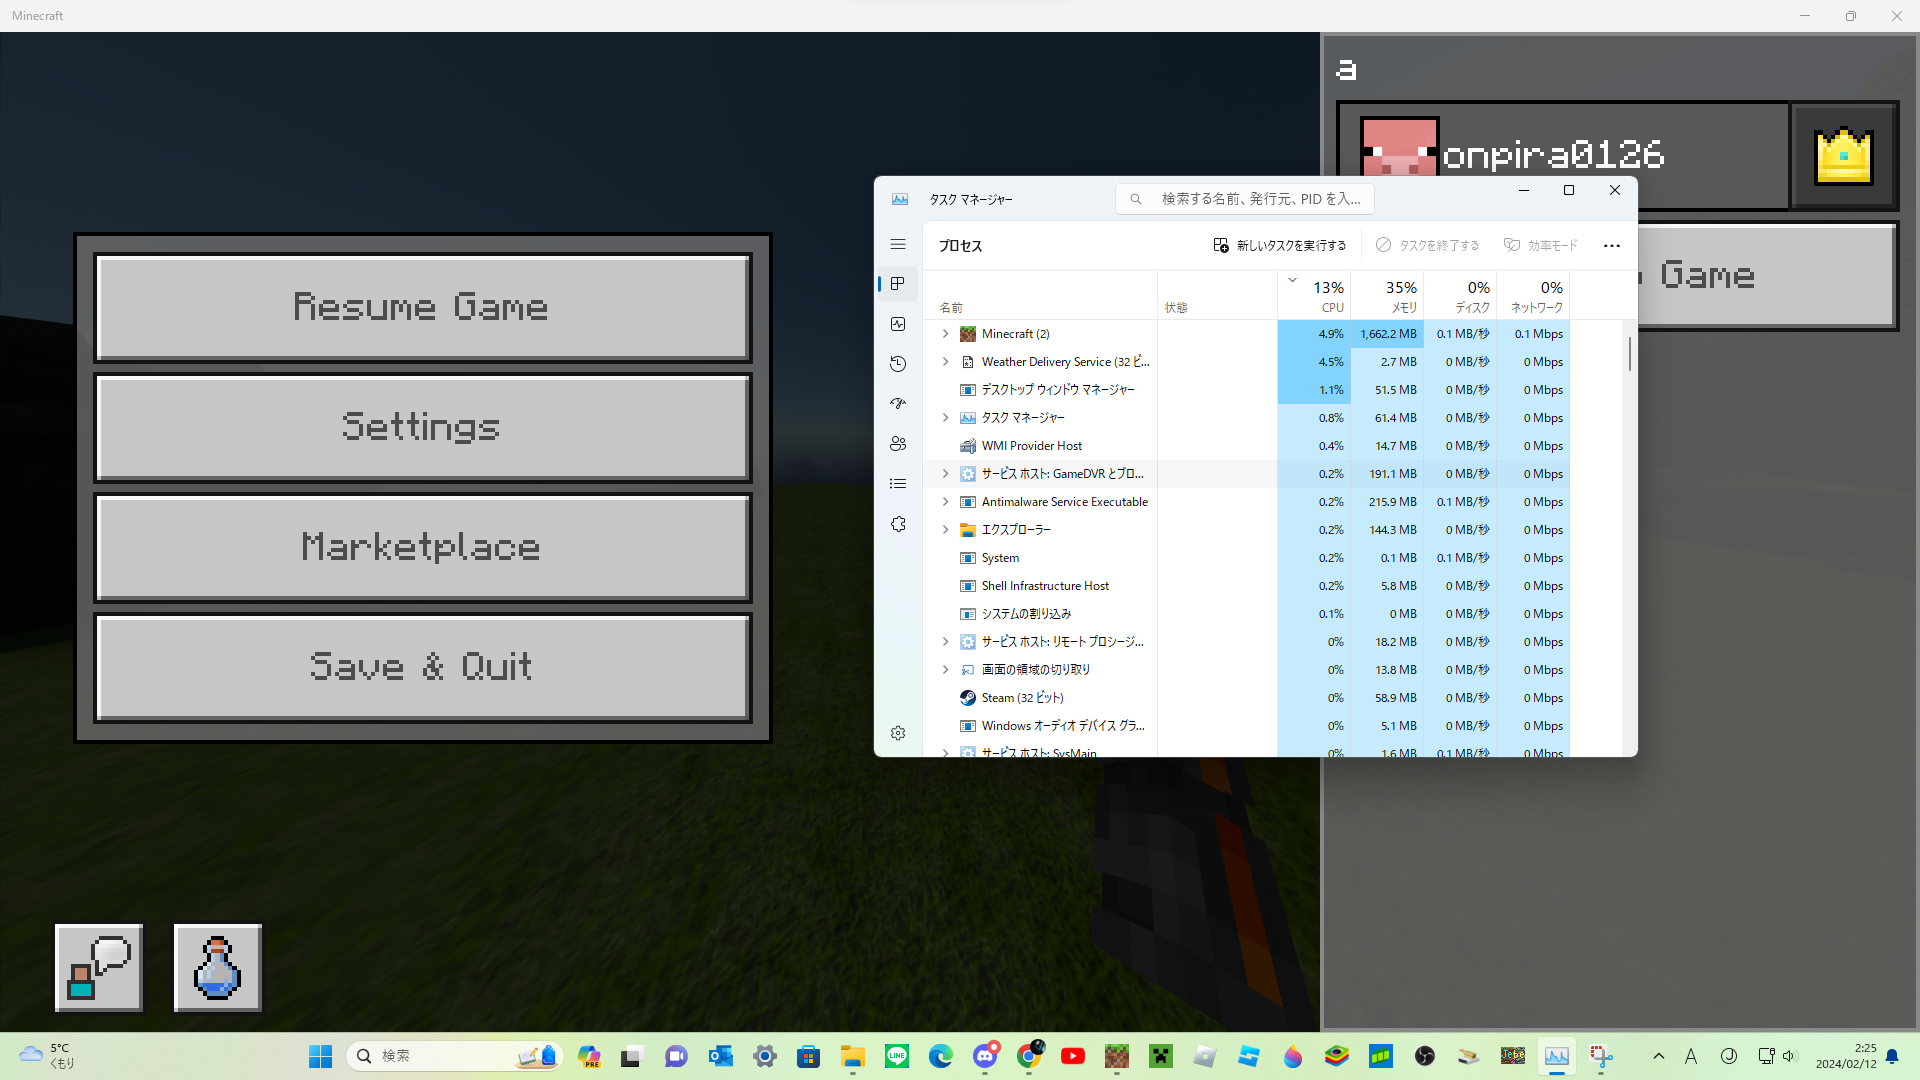This screenshot has height=1080, width=1920.
Task: Open Task Manager settings gear
Action: pyautogui.click(x=898, y=733)
